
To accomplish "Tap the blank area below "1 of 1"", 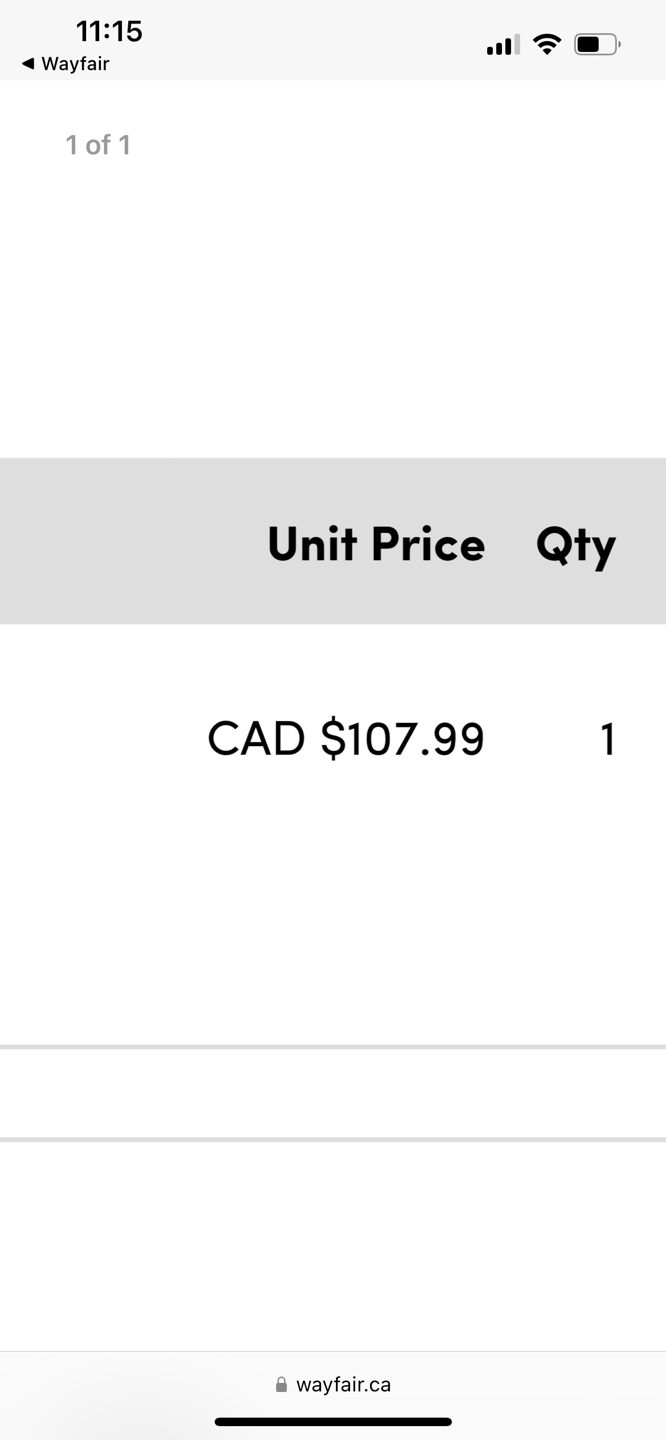I will click(x=333, y=300).
